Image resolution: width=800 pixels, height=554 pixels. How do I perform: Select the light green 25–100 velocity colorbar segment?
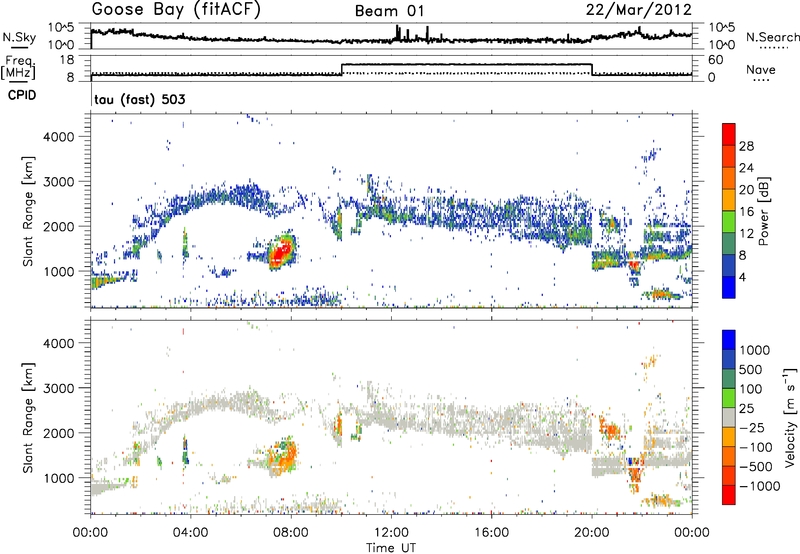point(729,398)
